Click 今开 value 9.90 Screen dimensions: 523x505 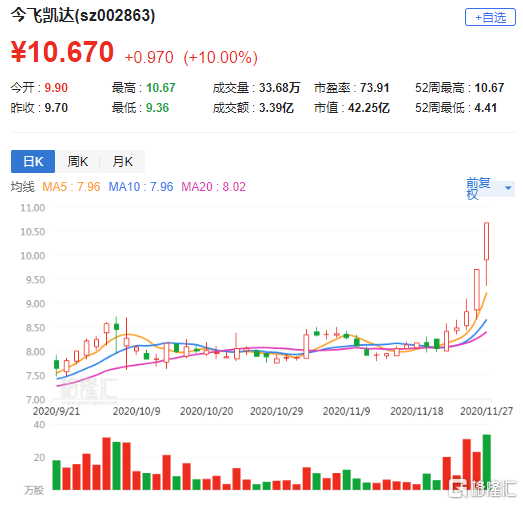[56, 88]
